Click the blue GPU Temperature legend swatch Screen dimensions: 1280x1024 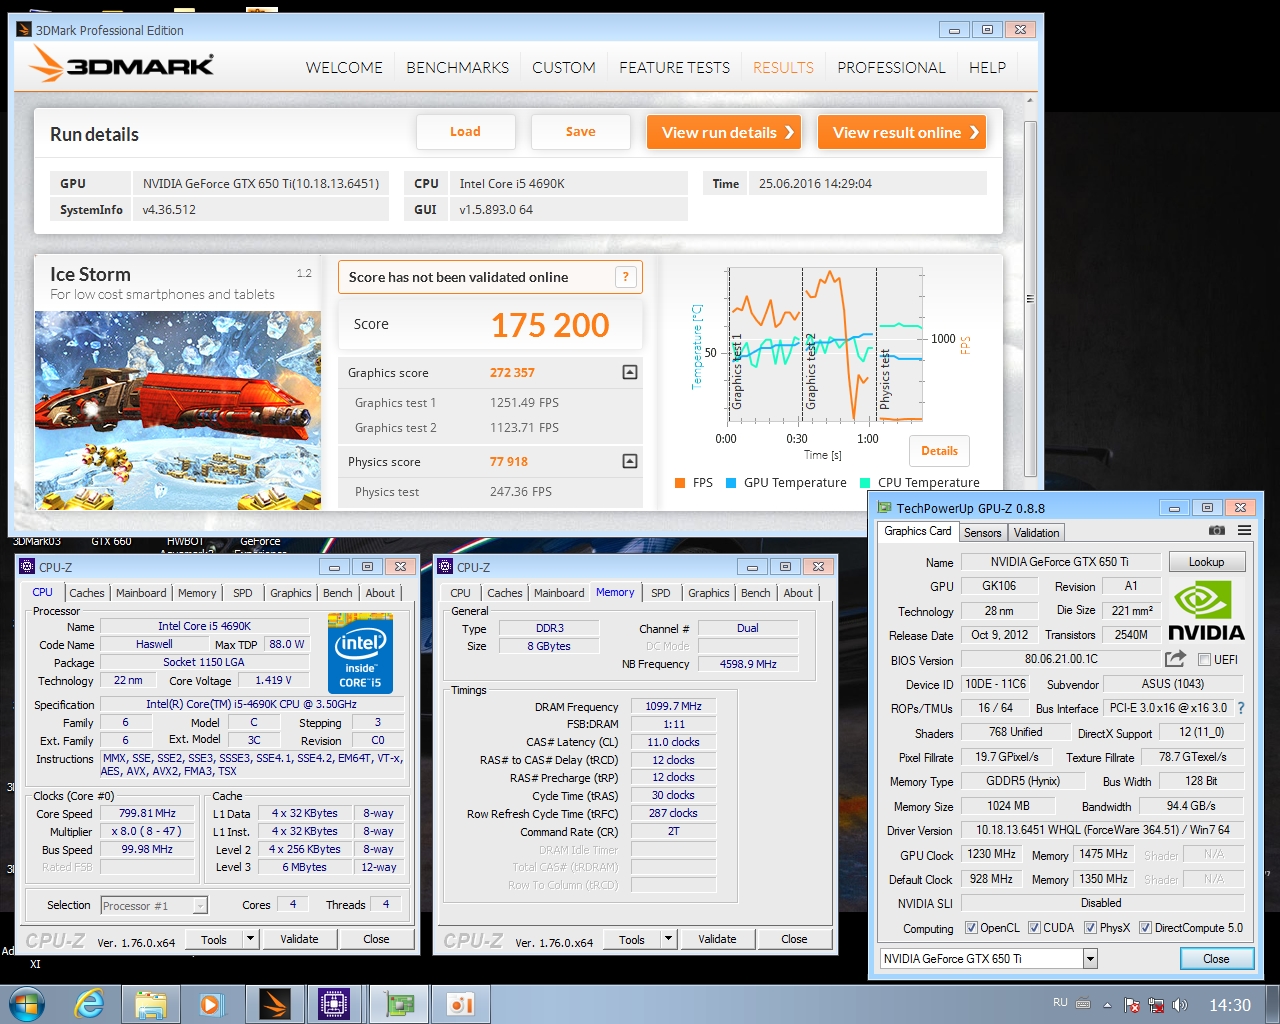point(732,483)
